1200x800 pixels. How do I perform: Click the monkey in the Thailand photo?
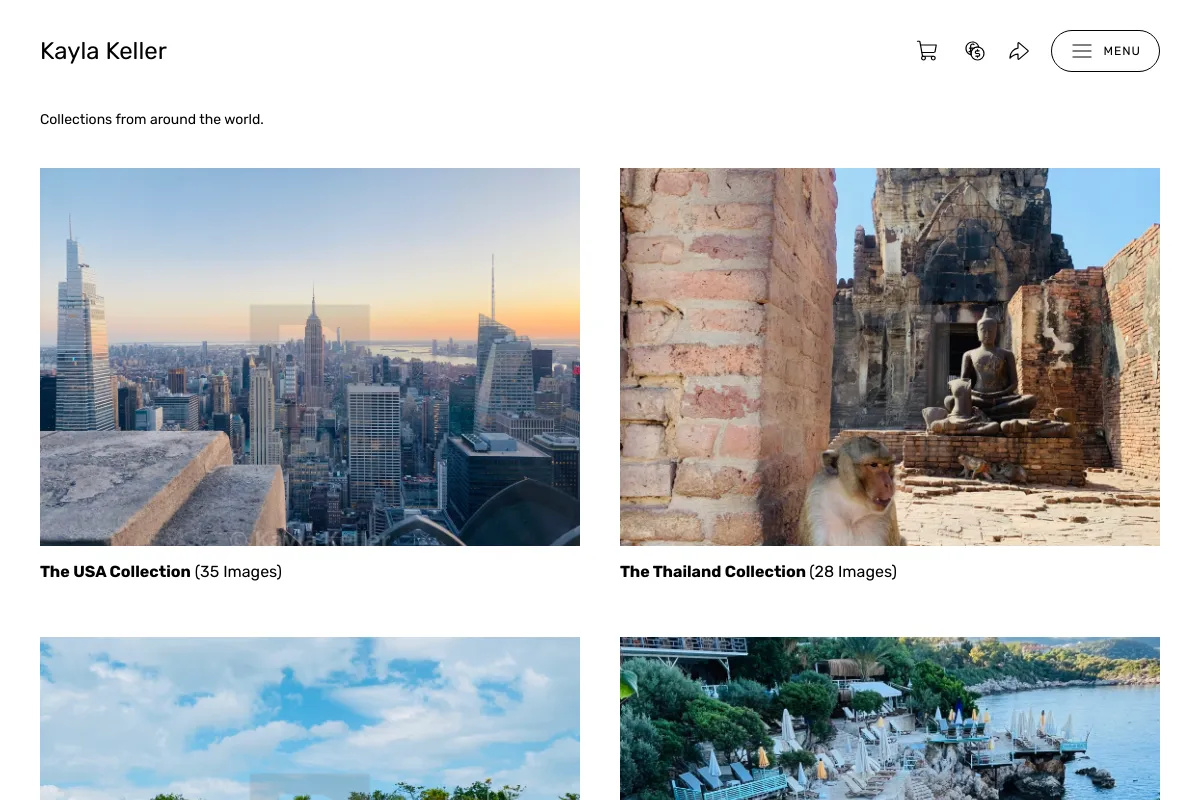[853, 490]
